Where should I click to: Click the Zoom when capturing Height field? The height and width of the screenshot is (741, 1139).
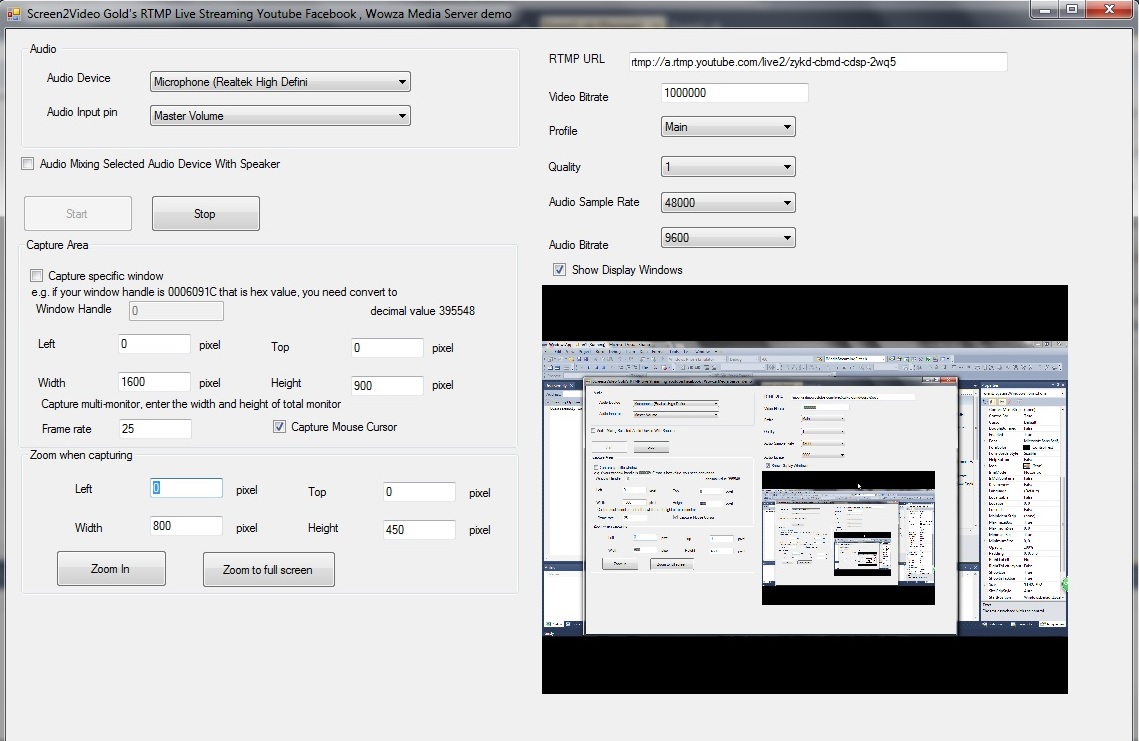(x=419, y=530)
